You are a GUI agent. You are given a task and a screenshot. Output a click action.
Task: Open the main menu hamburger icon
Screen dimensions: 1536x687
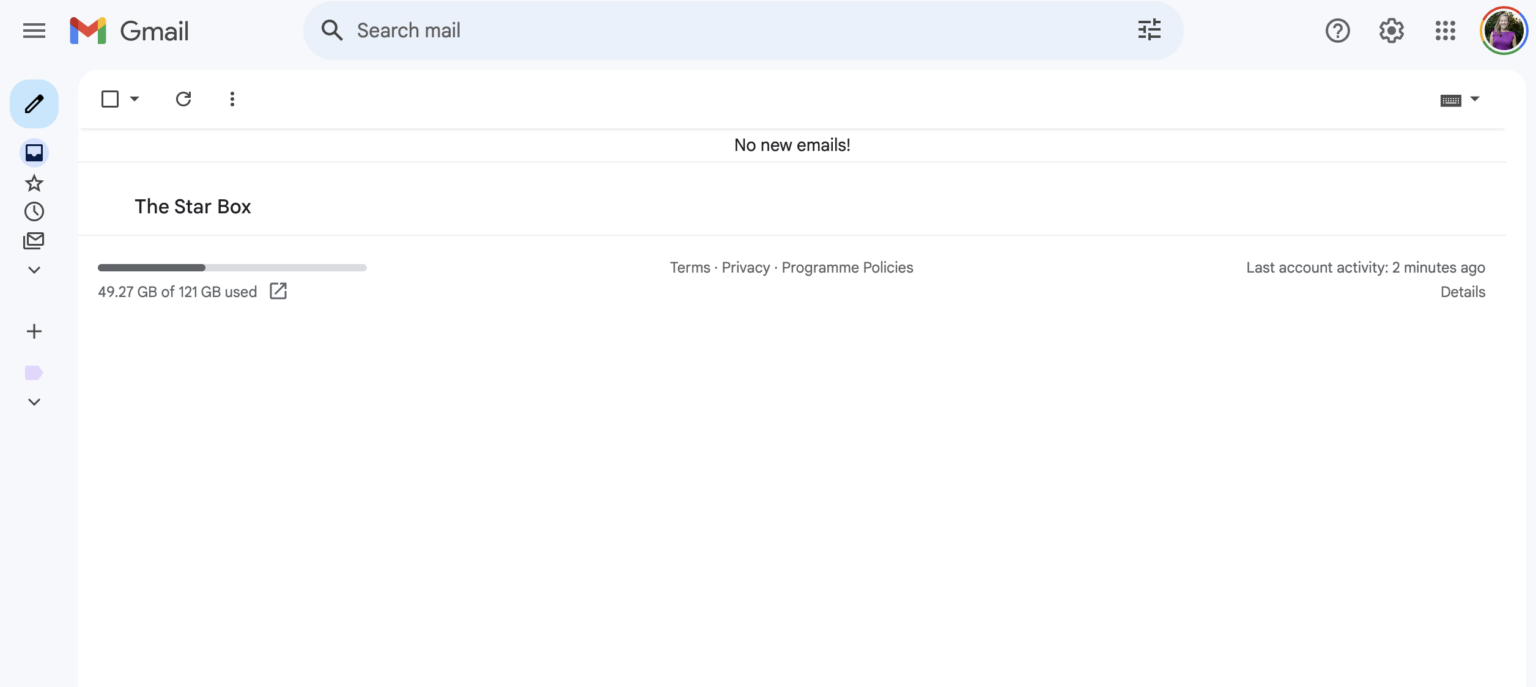point(34,31)
